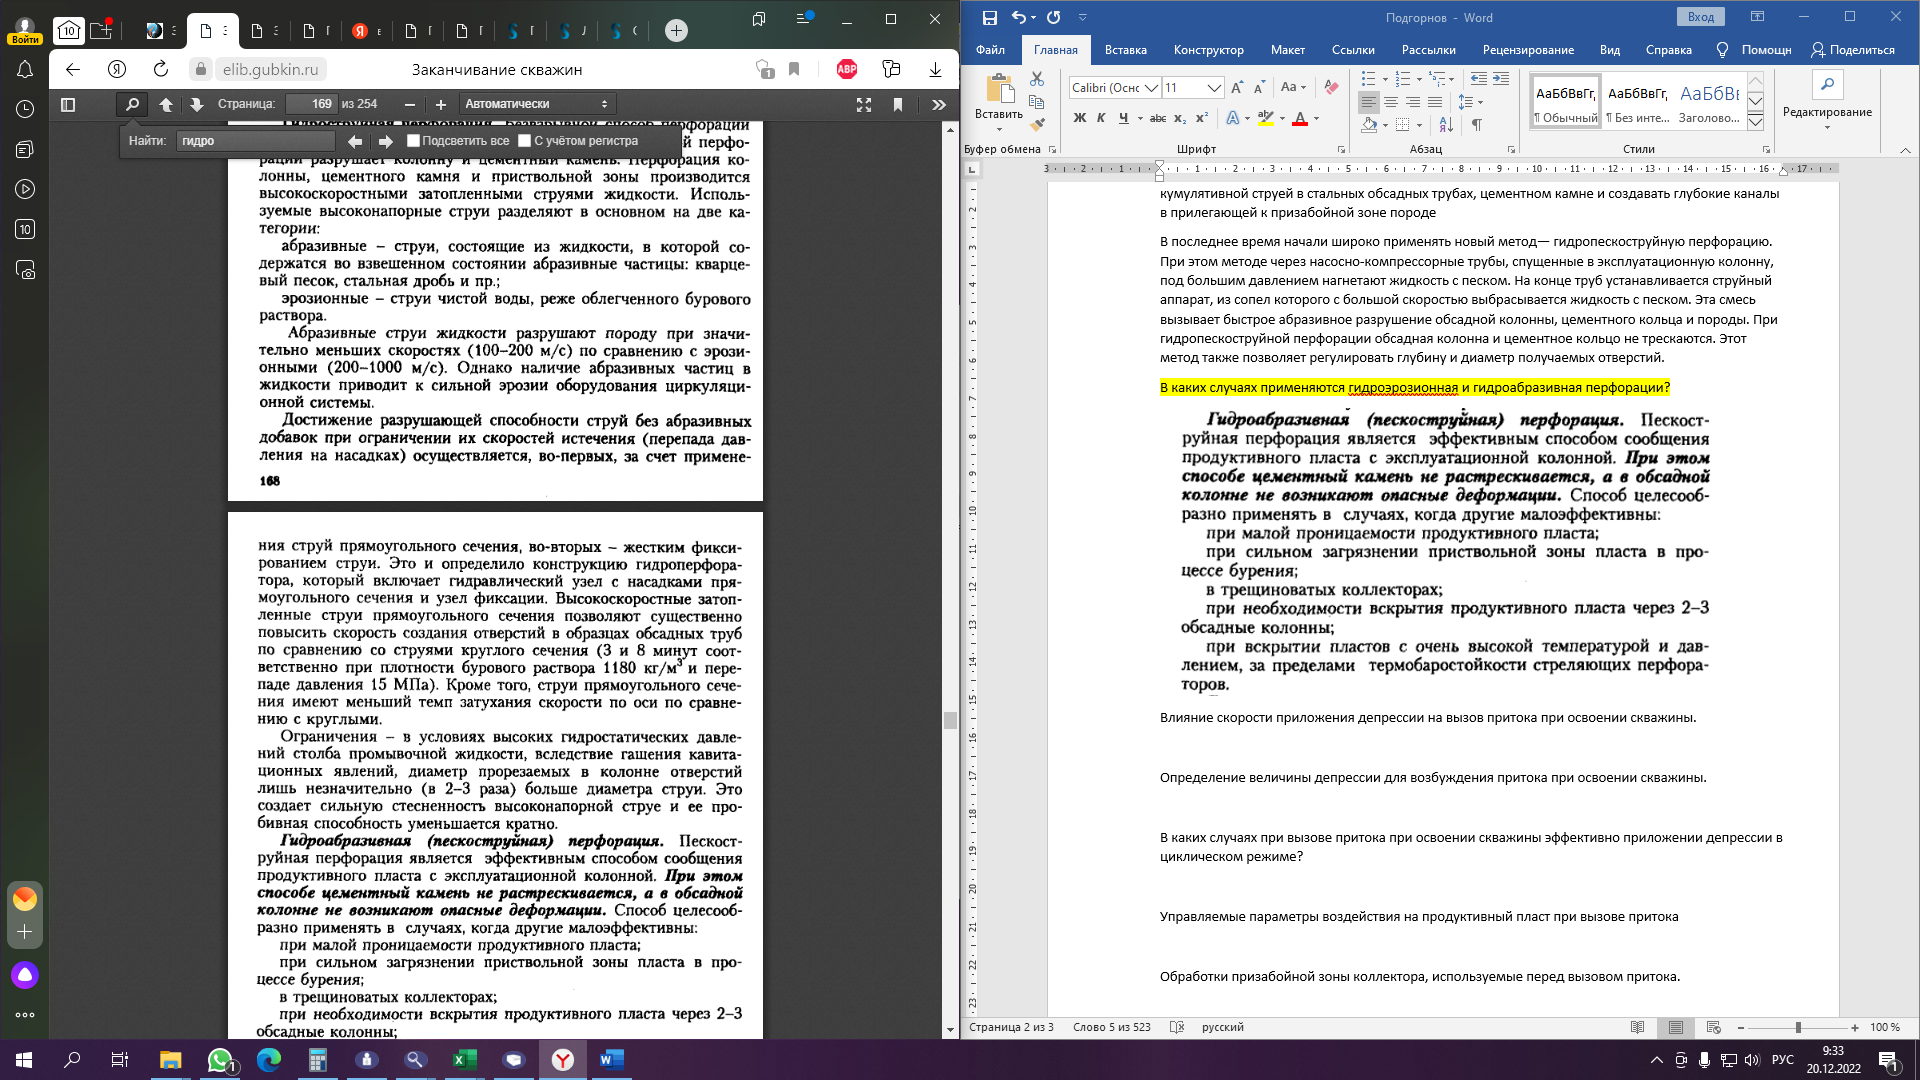1920x1080 pixels.
Task: Open browser downloads panel
Action: (x=935, y=69)
